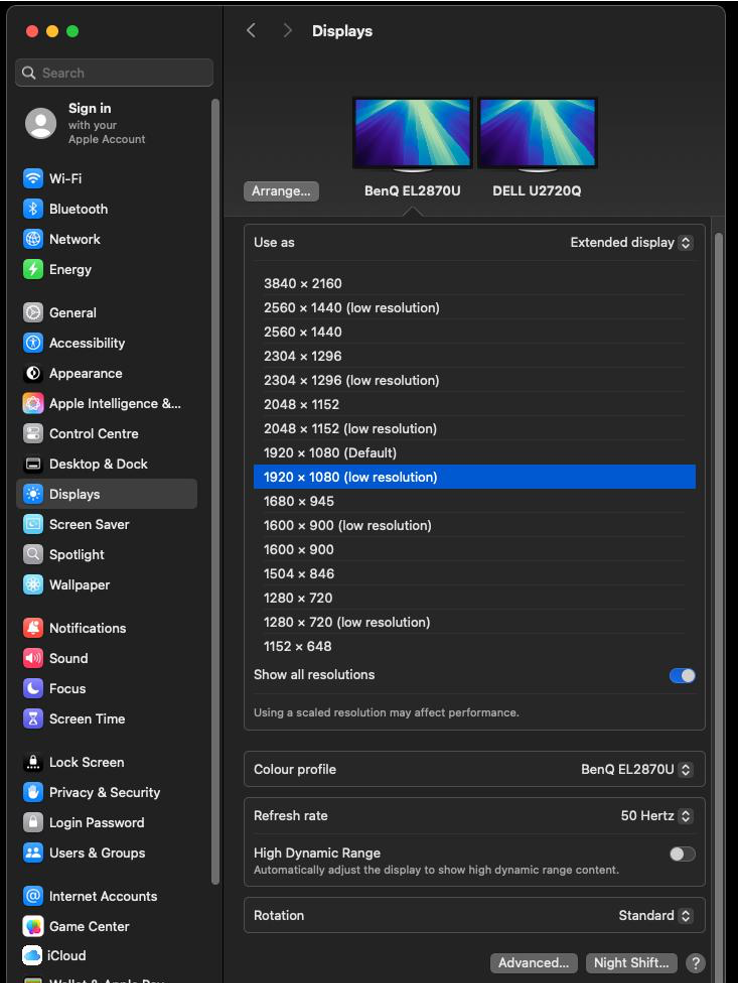Click the Game Center icon
This screenshot has width=738, height=984.
coord(33,926)
